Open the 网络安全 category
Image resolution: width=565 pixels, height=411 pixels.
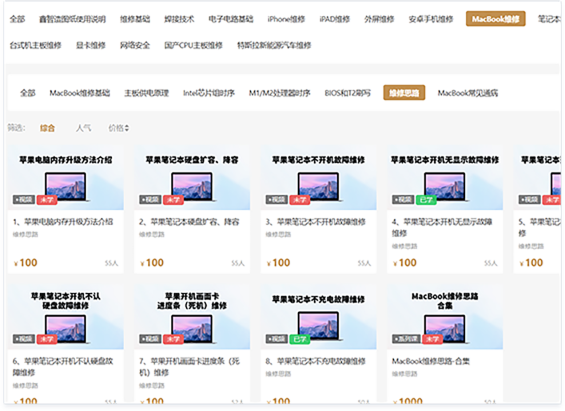click(135, 45)
